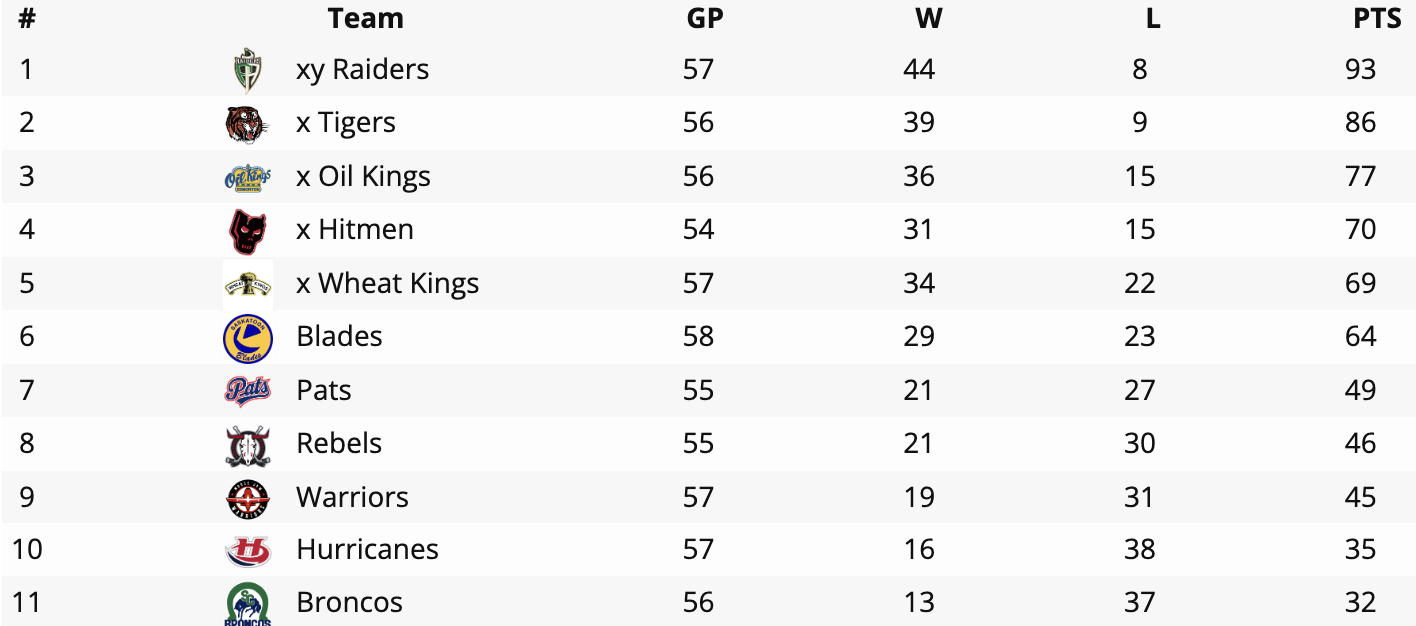
Task: Click the L column header
Action: pyautogui.click(x=1153, y=18)
